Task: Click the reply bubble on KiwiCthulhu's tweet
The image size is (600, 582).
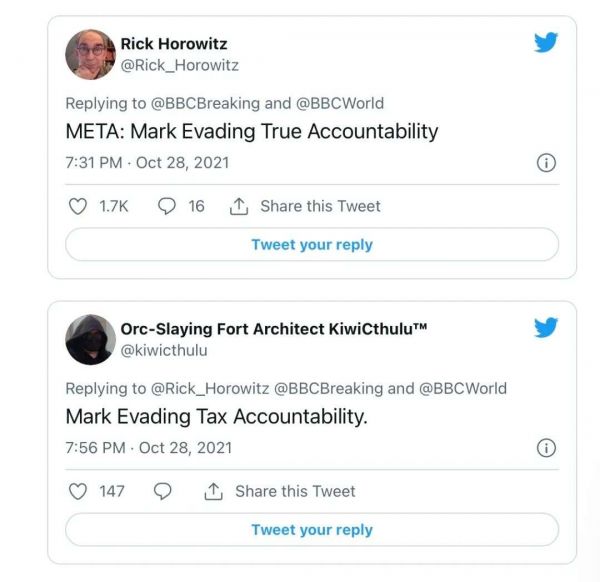Action: [164, 491]
